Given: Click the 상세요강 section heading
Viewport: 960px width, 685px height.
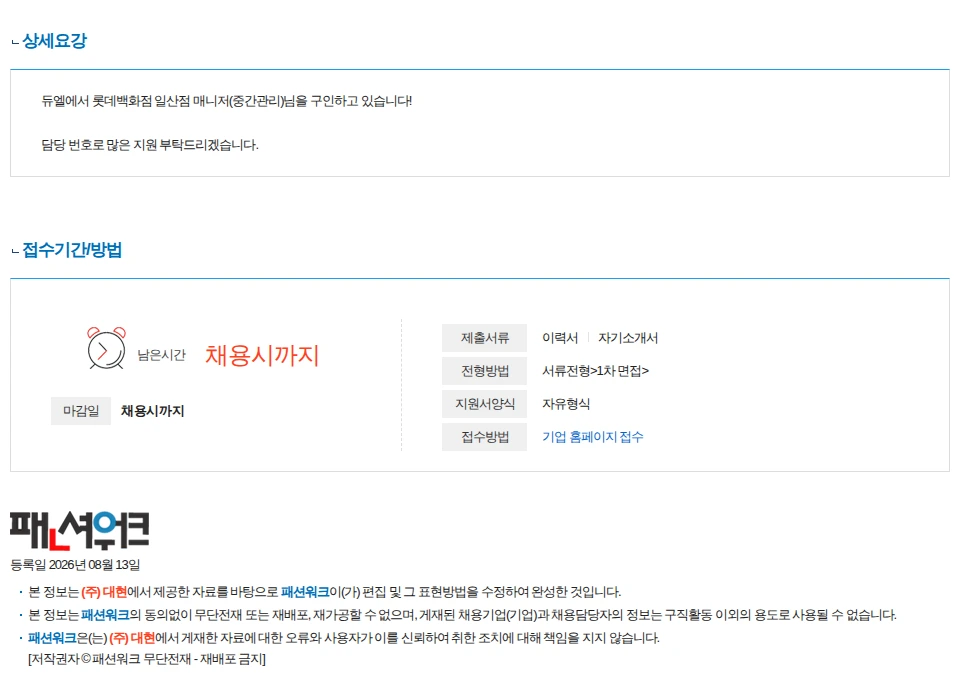Looking at the screenshot, I should click(x=54, y=41).
